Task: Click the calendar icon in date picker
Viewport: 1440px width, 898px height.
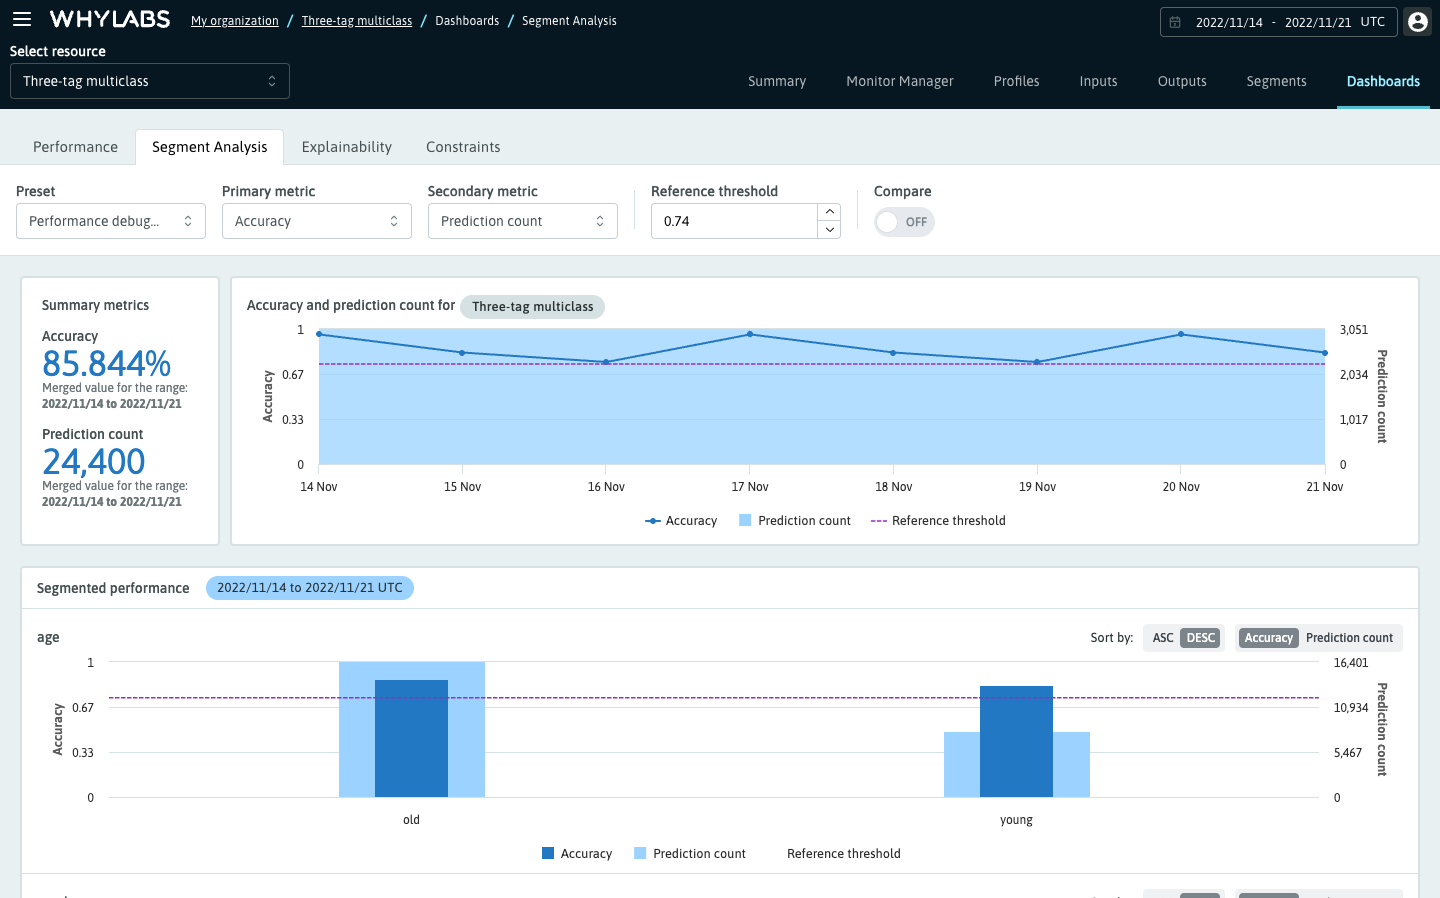Action: click(1176, 21)
